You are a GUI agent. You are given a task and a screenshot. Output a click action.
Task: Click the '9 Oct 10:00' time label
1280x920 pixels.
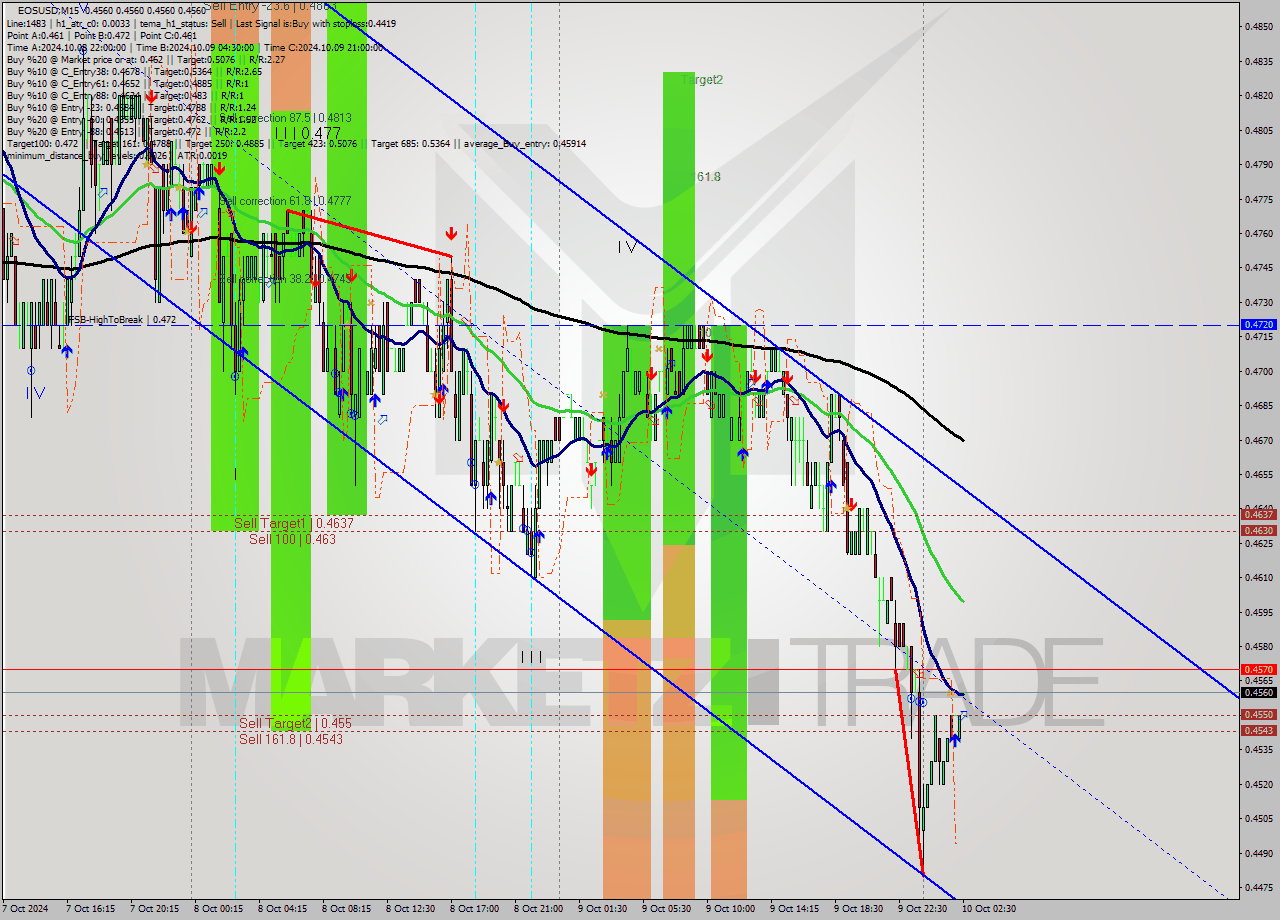730,909
